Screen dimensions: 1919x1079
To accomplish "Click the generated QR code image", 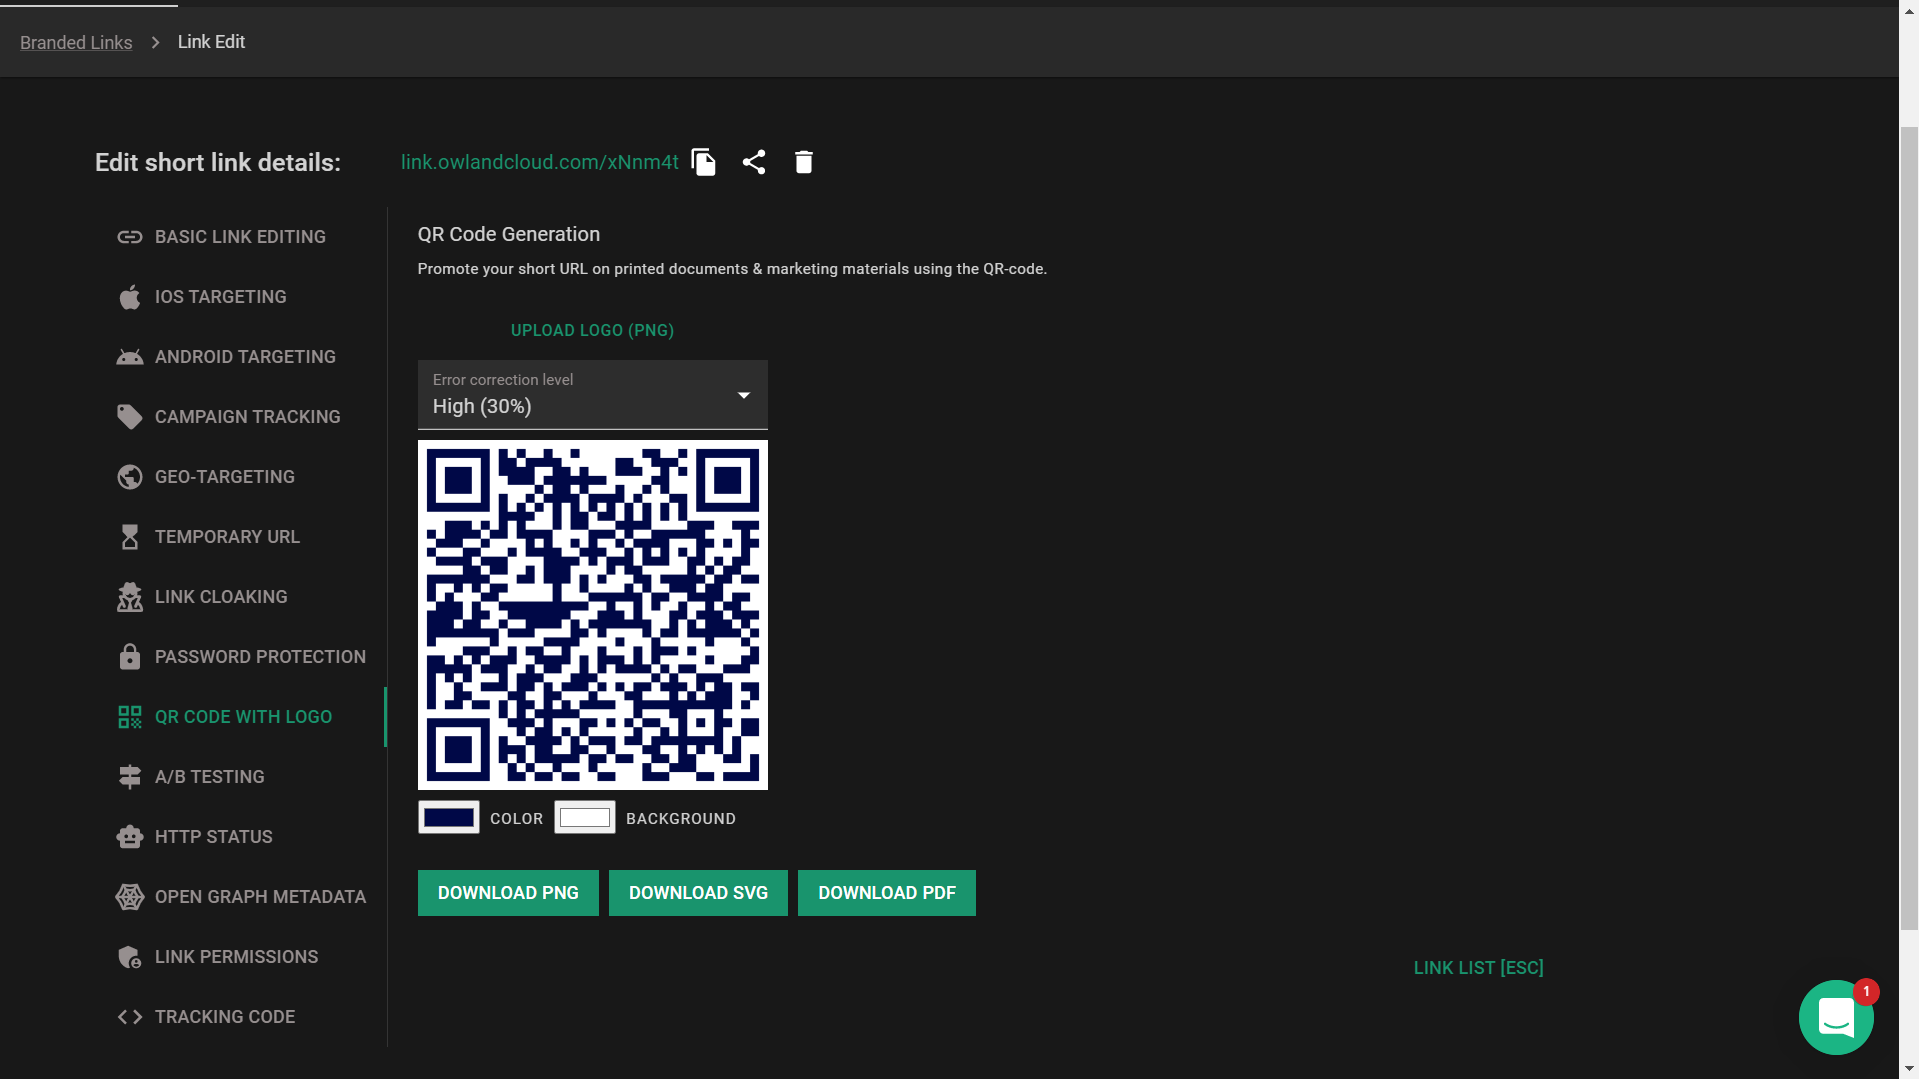I will coord(593,615).
